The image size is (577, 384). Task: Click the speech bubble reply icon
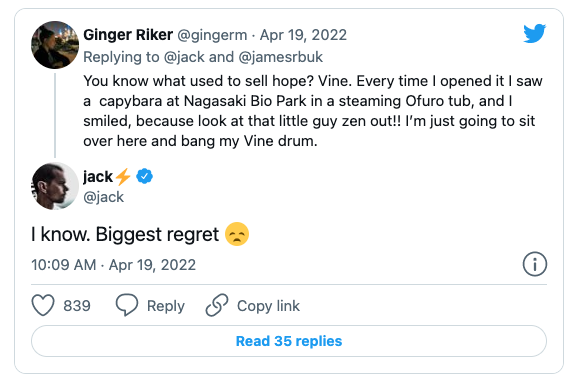[127, 305]
